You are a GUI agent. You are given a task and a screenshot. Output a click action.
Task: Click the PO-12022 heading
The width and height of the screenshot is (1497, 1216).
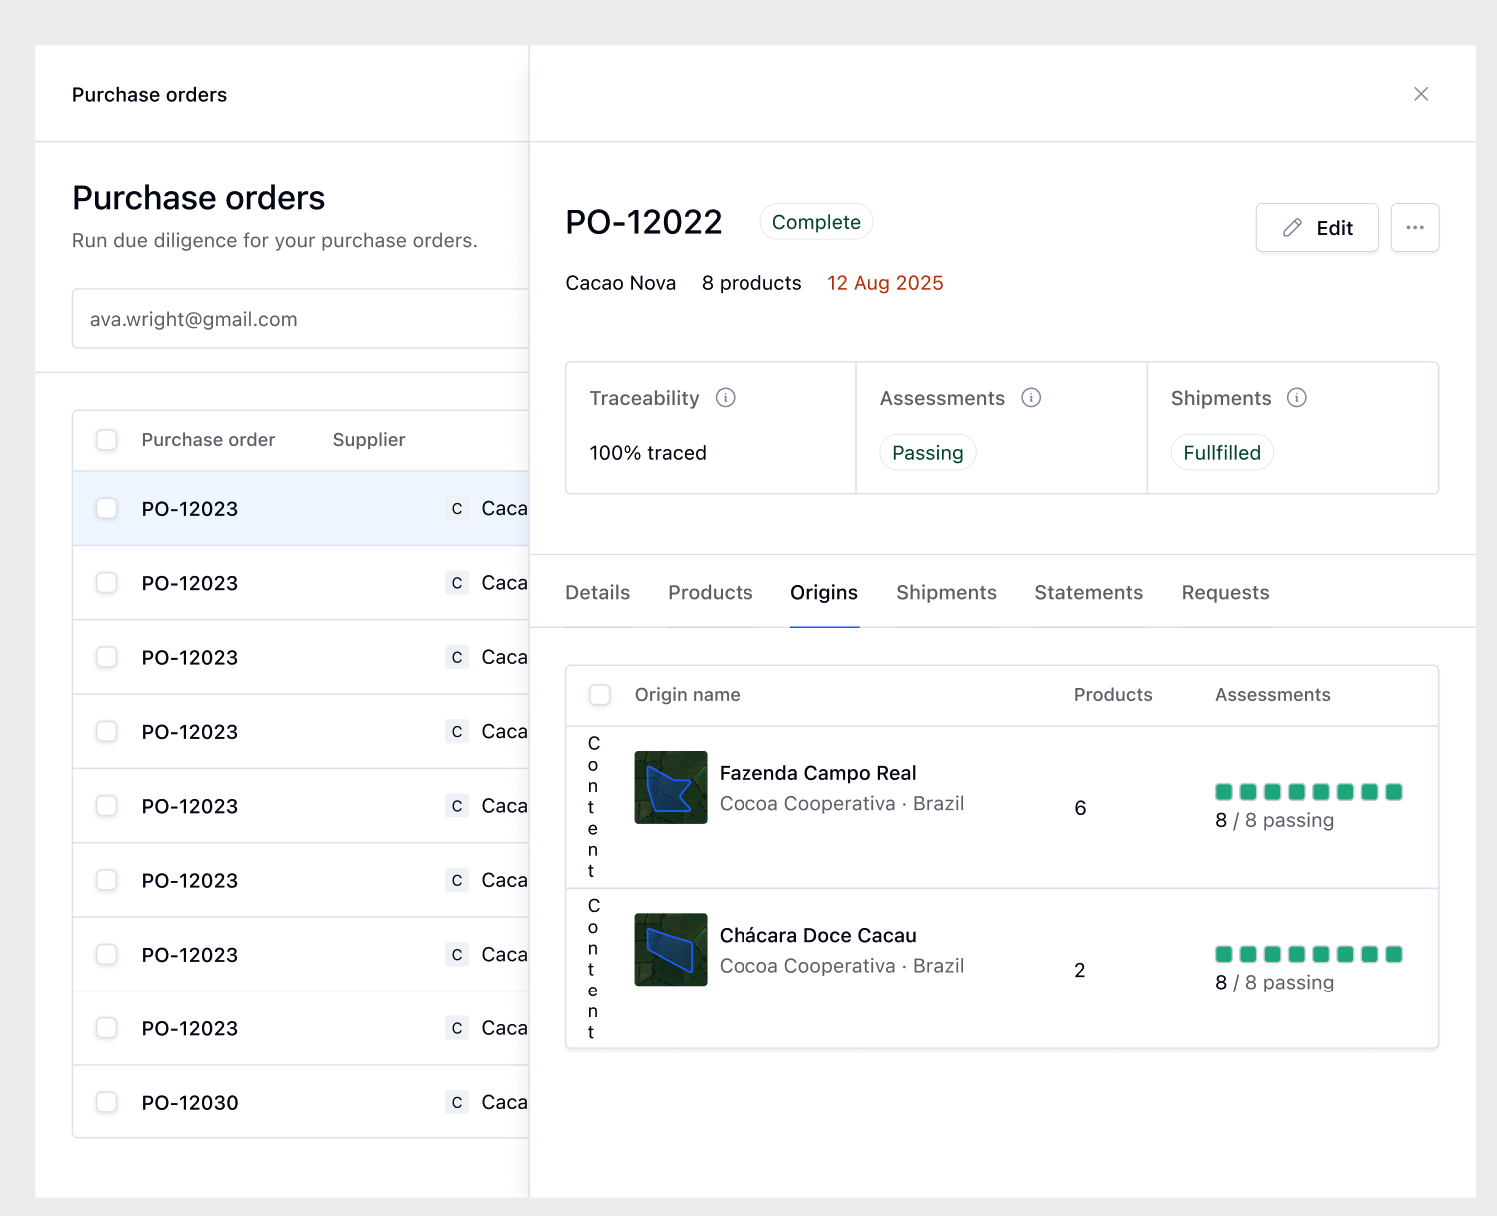[644, 222]
